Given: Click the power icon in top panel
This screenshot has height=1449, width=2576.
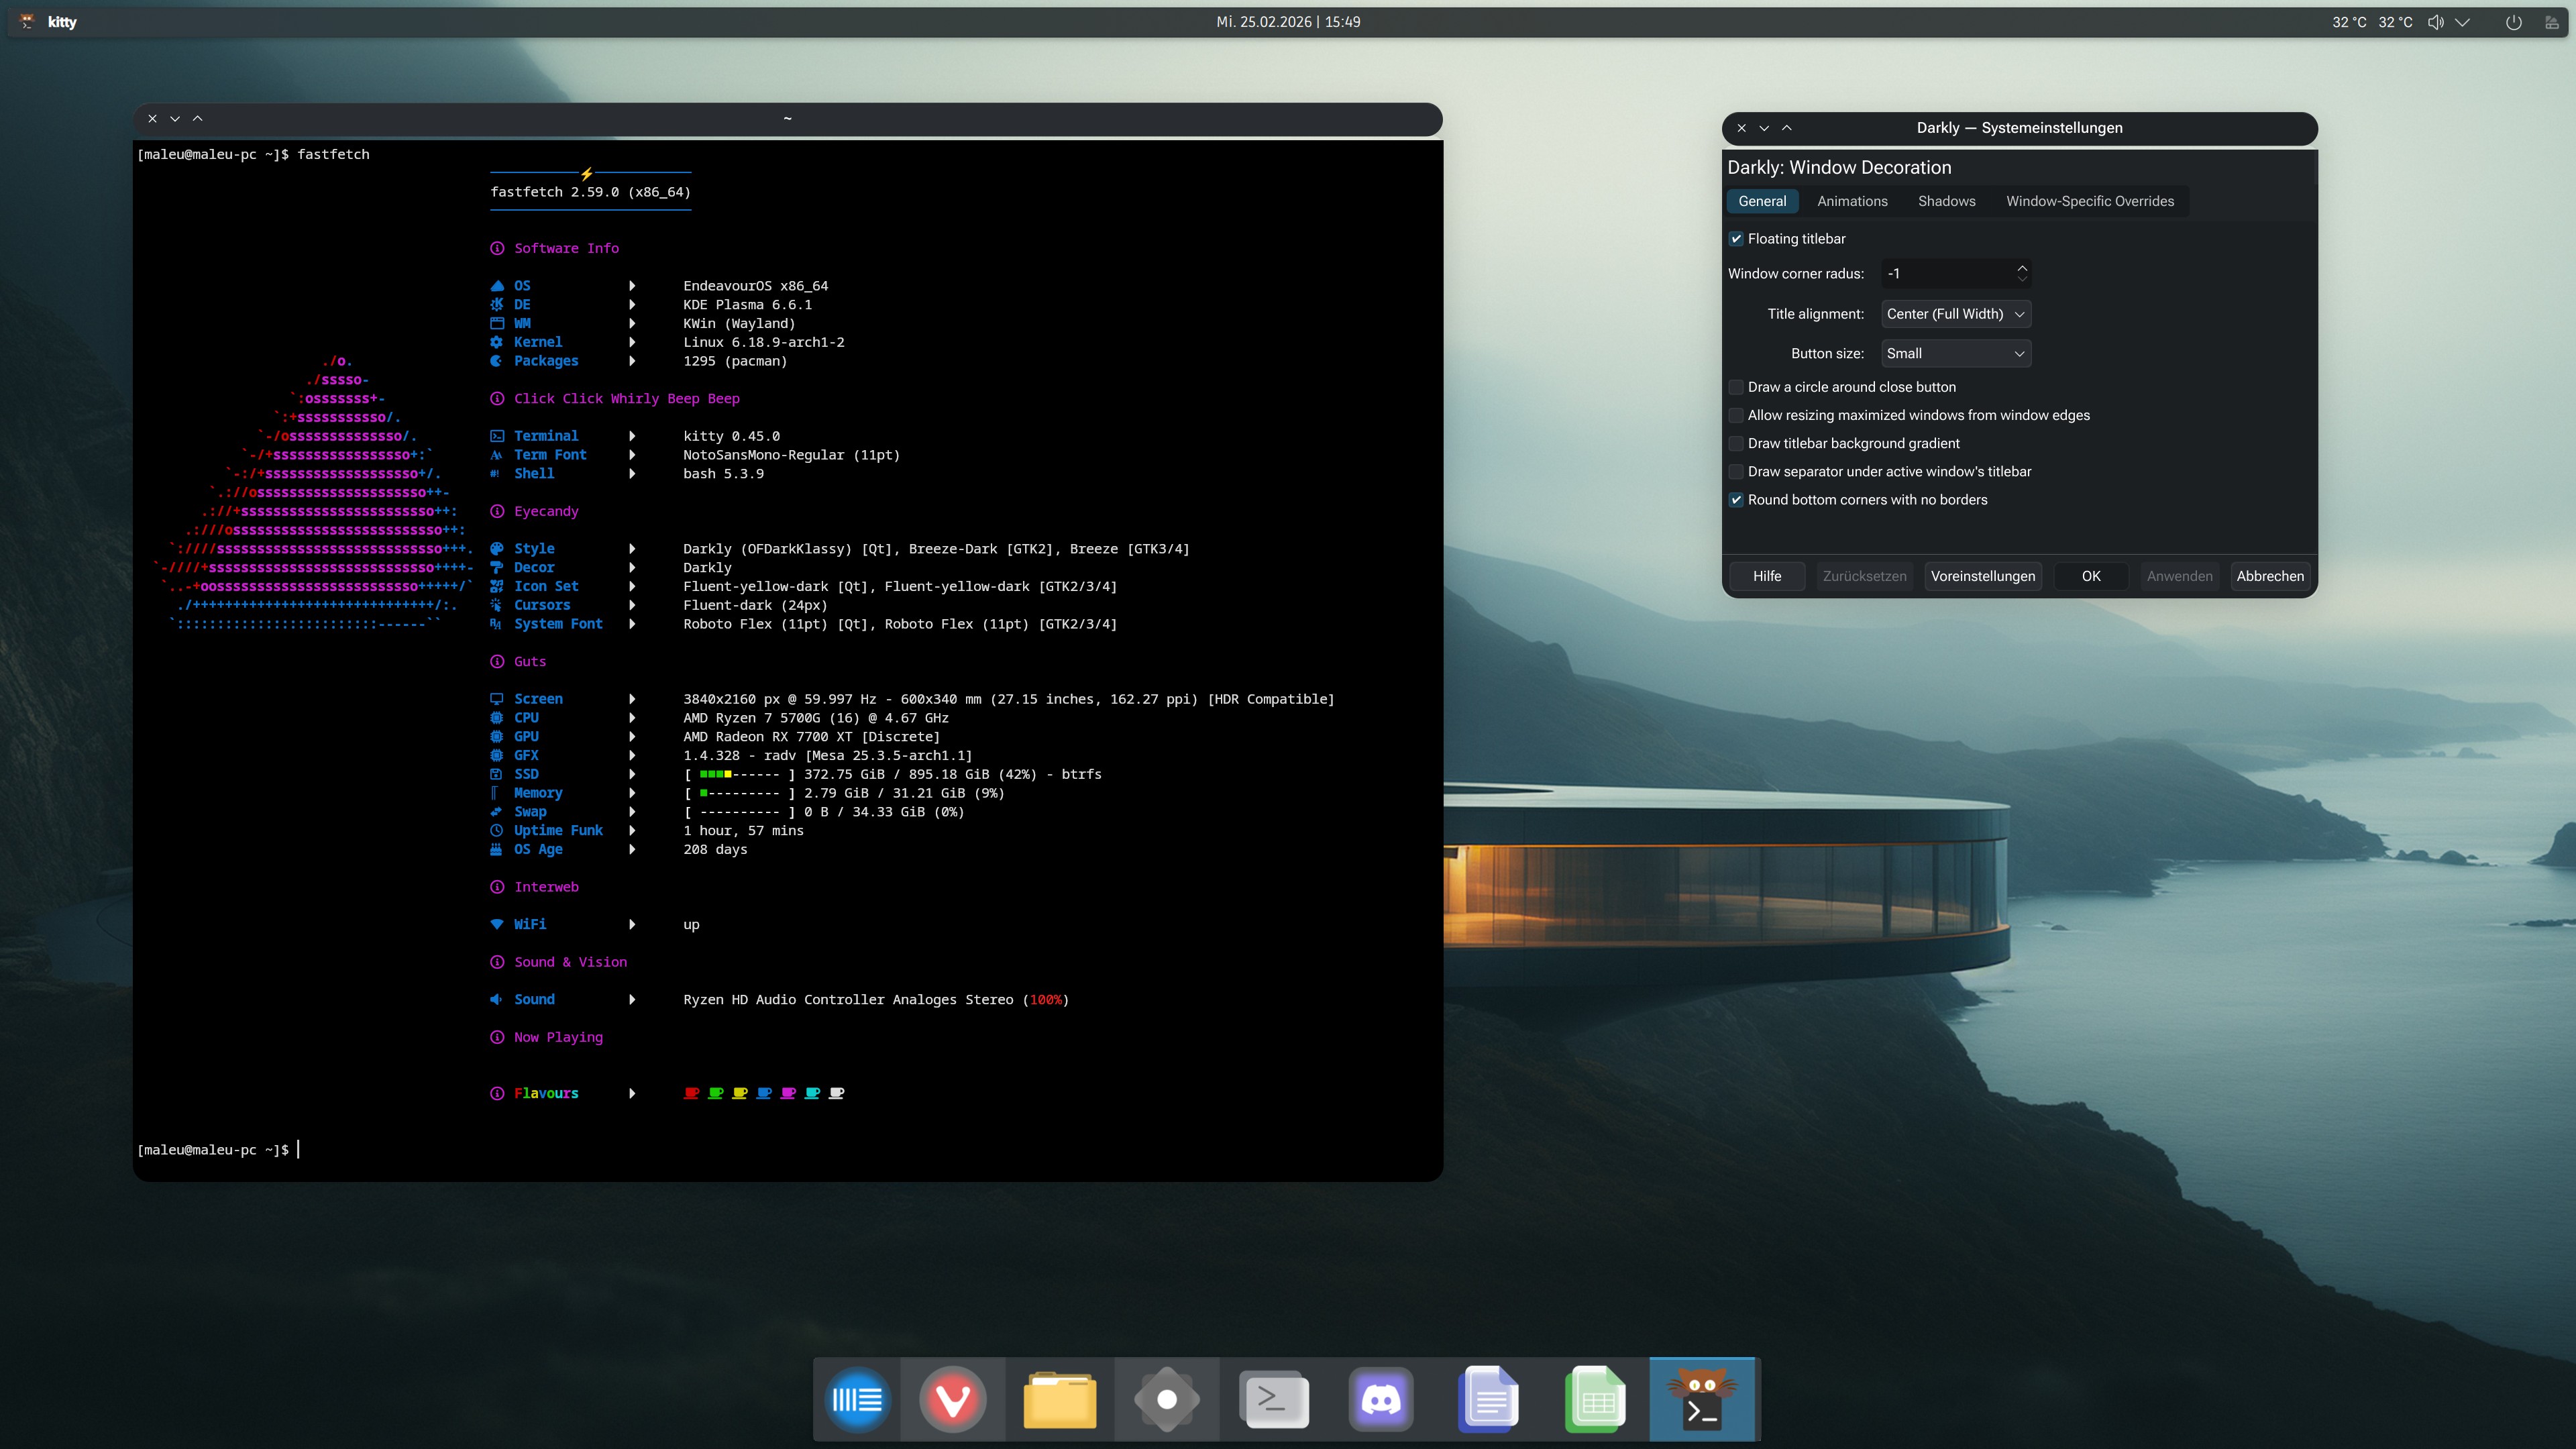Looking at the screenshot, I should (2513, 22).
